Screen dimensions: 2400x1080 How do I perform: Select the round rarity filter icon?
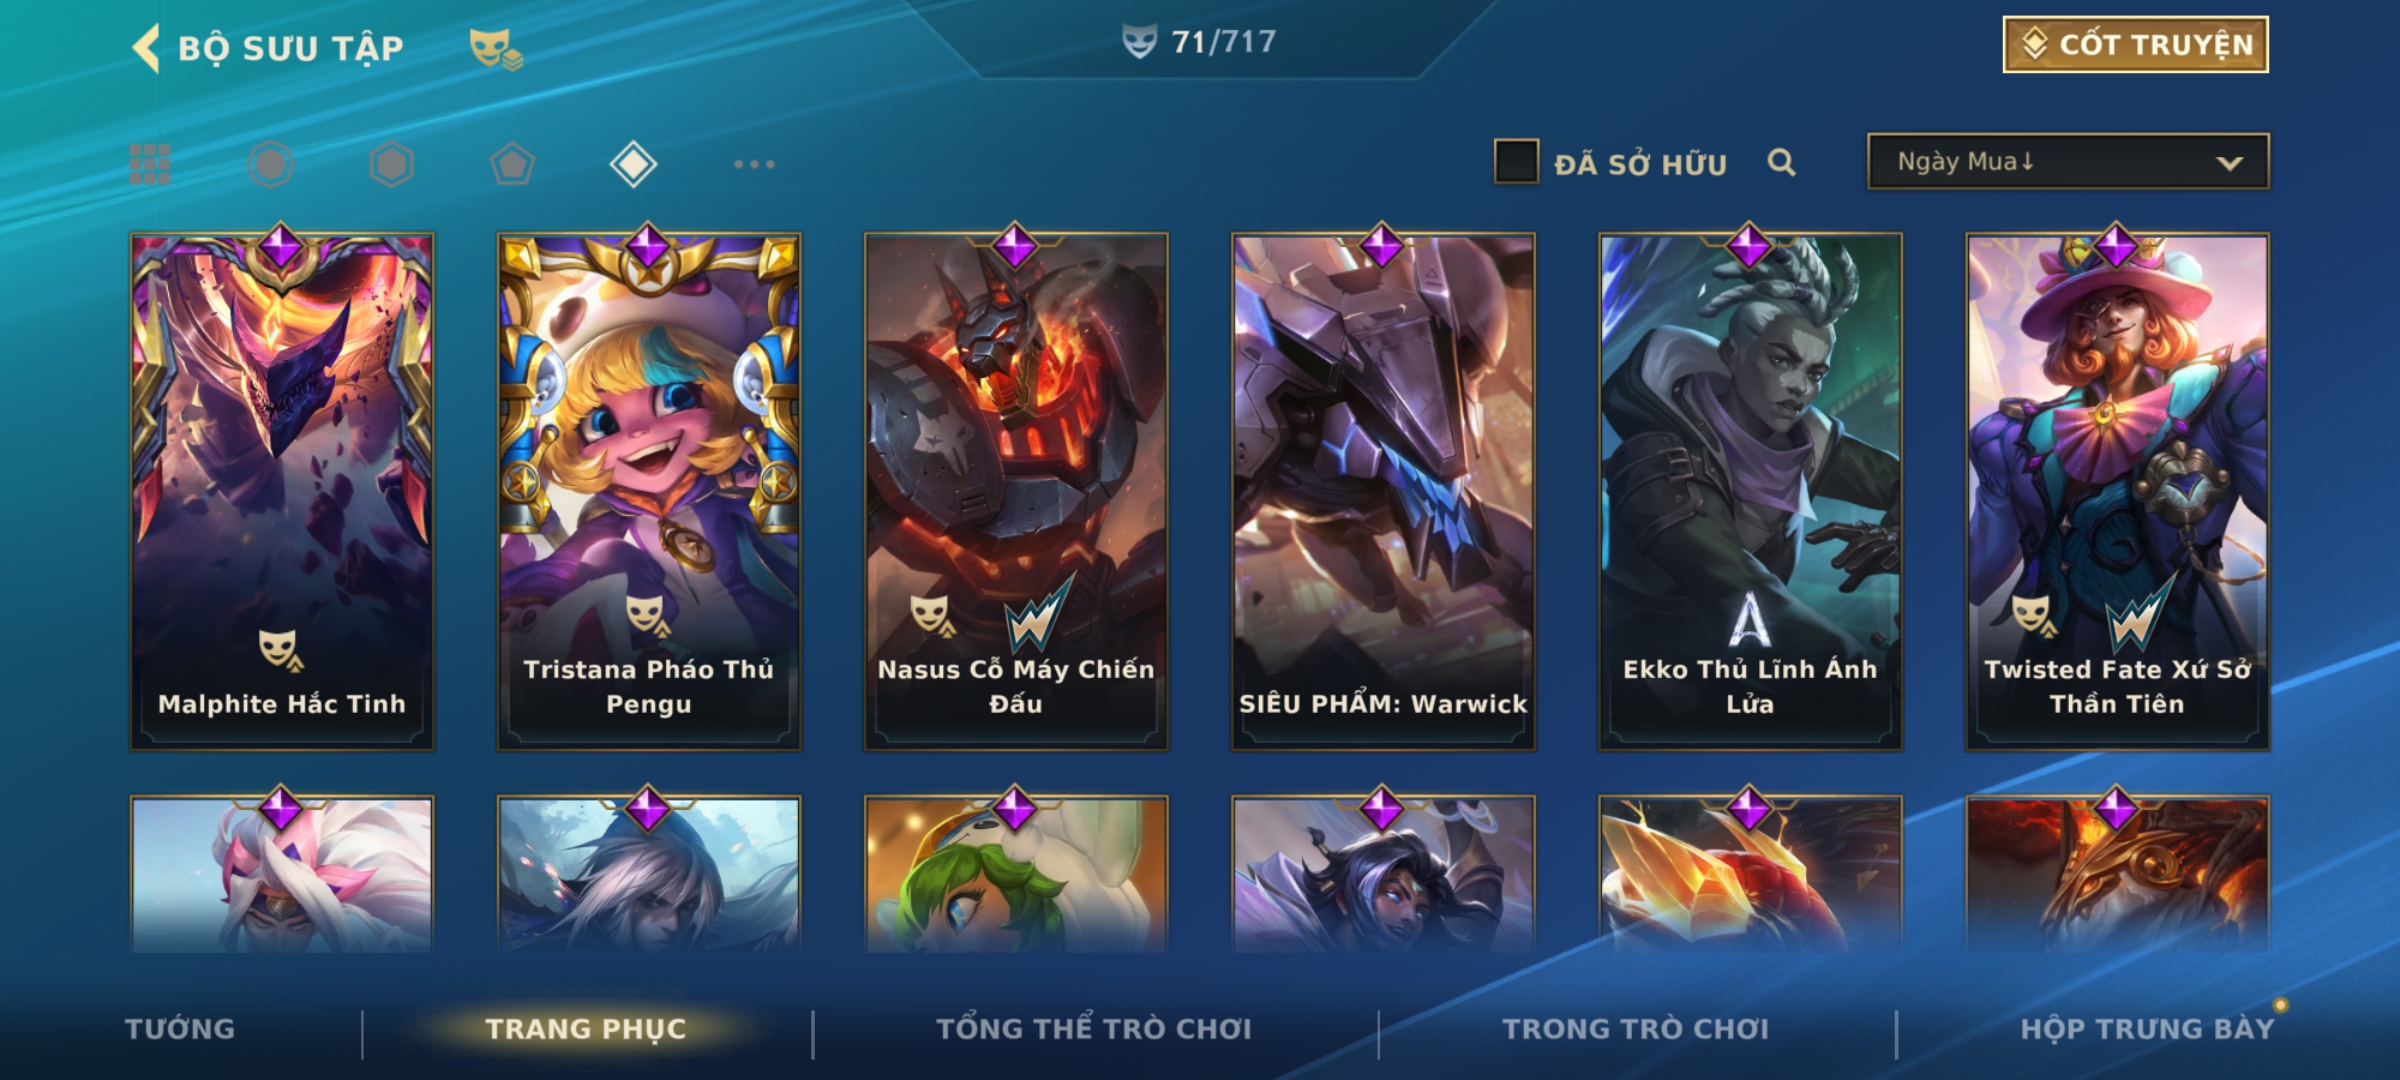coord(271,164)
